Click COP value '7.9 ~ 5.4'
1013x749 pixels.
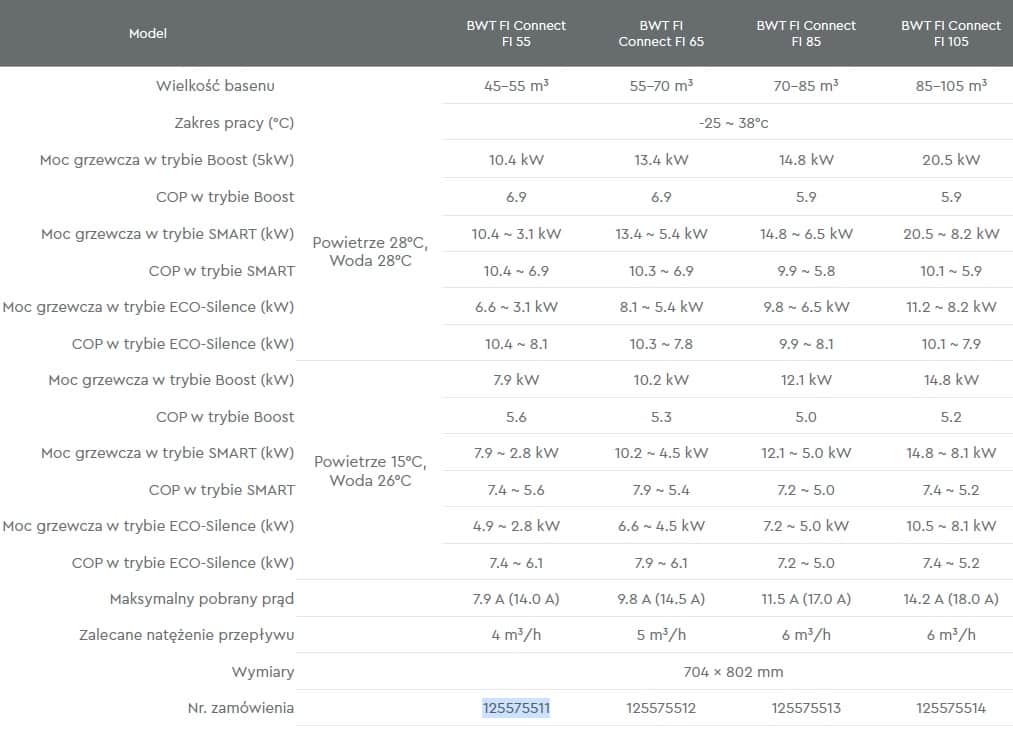pos(661,490)
